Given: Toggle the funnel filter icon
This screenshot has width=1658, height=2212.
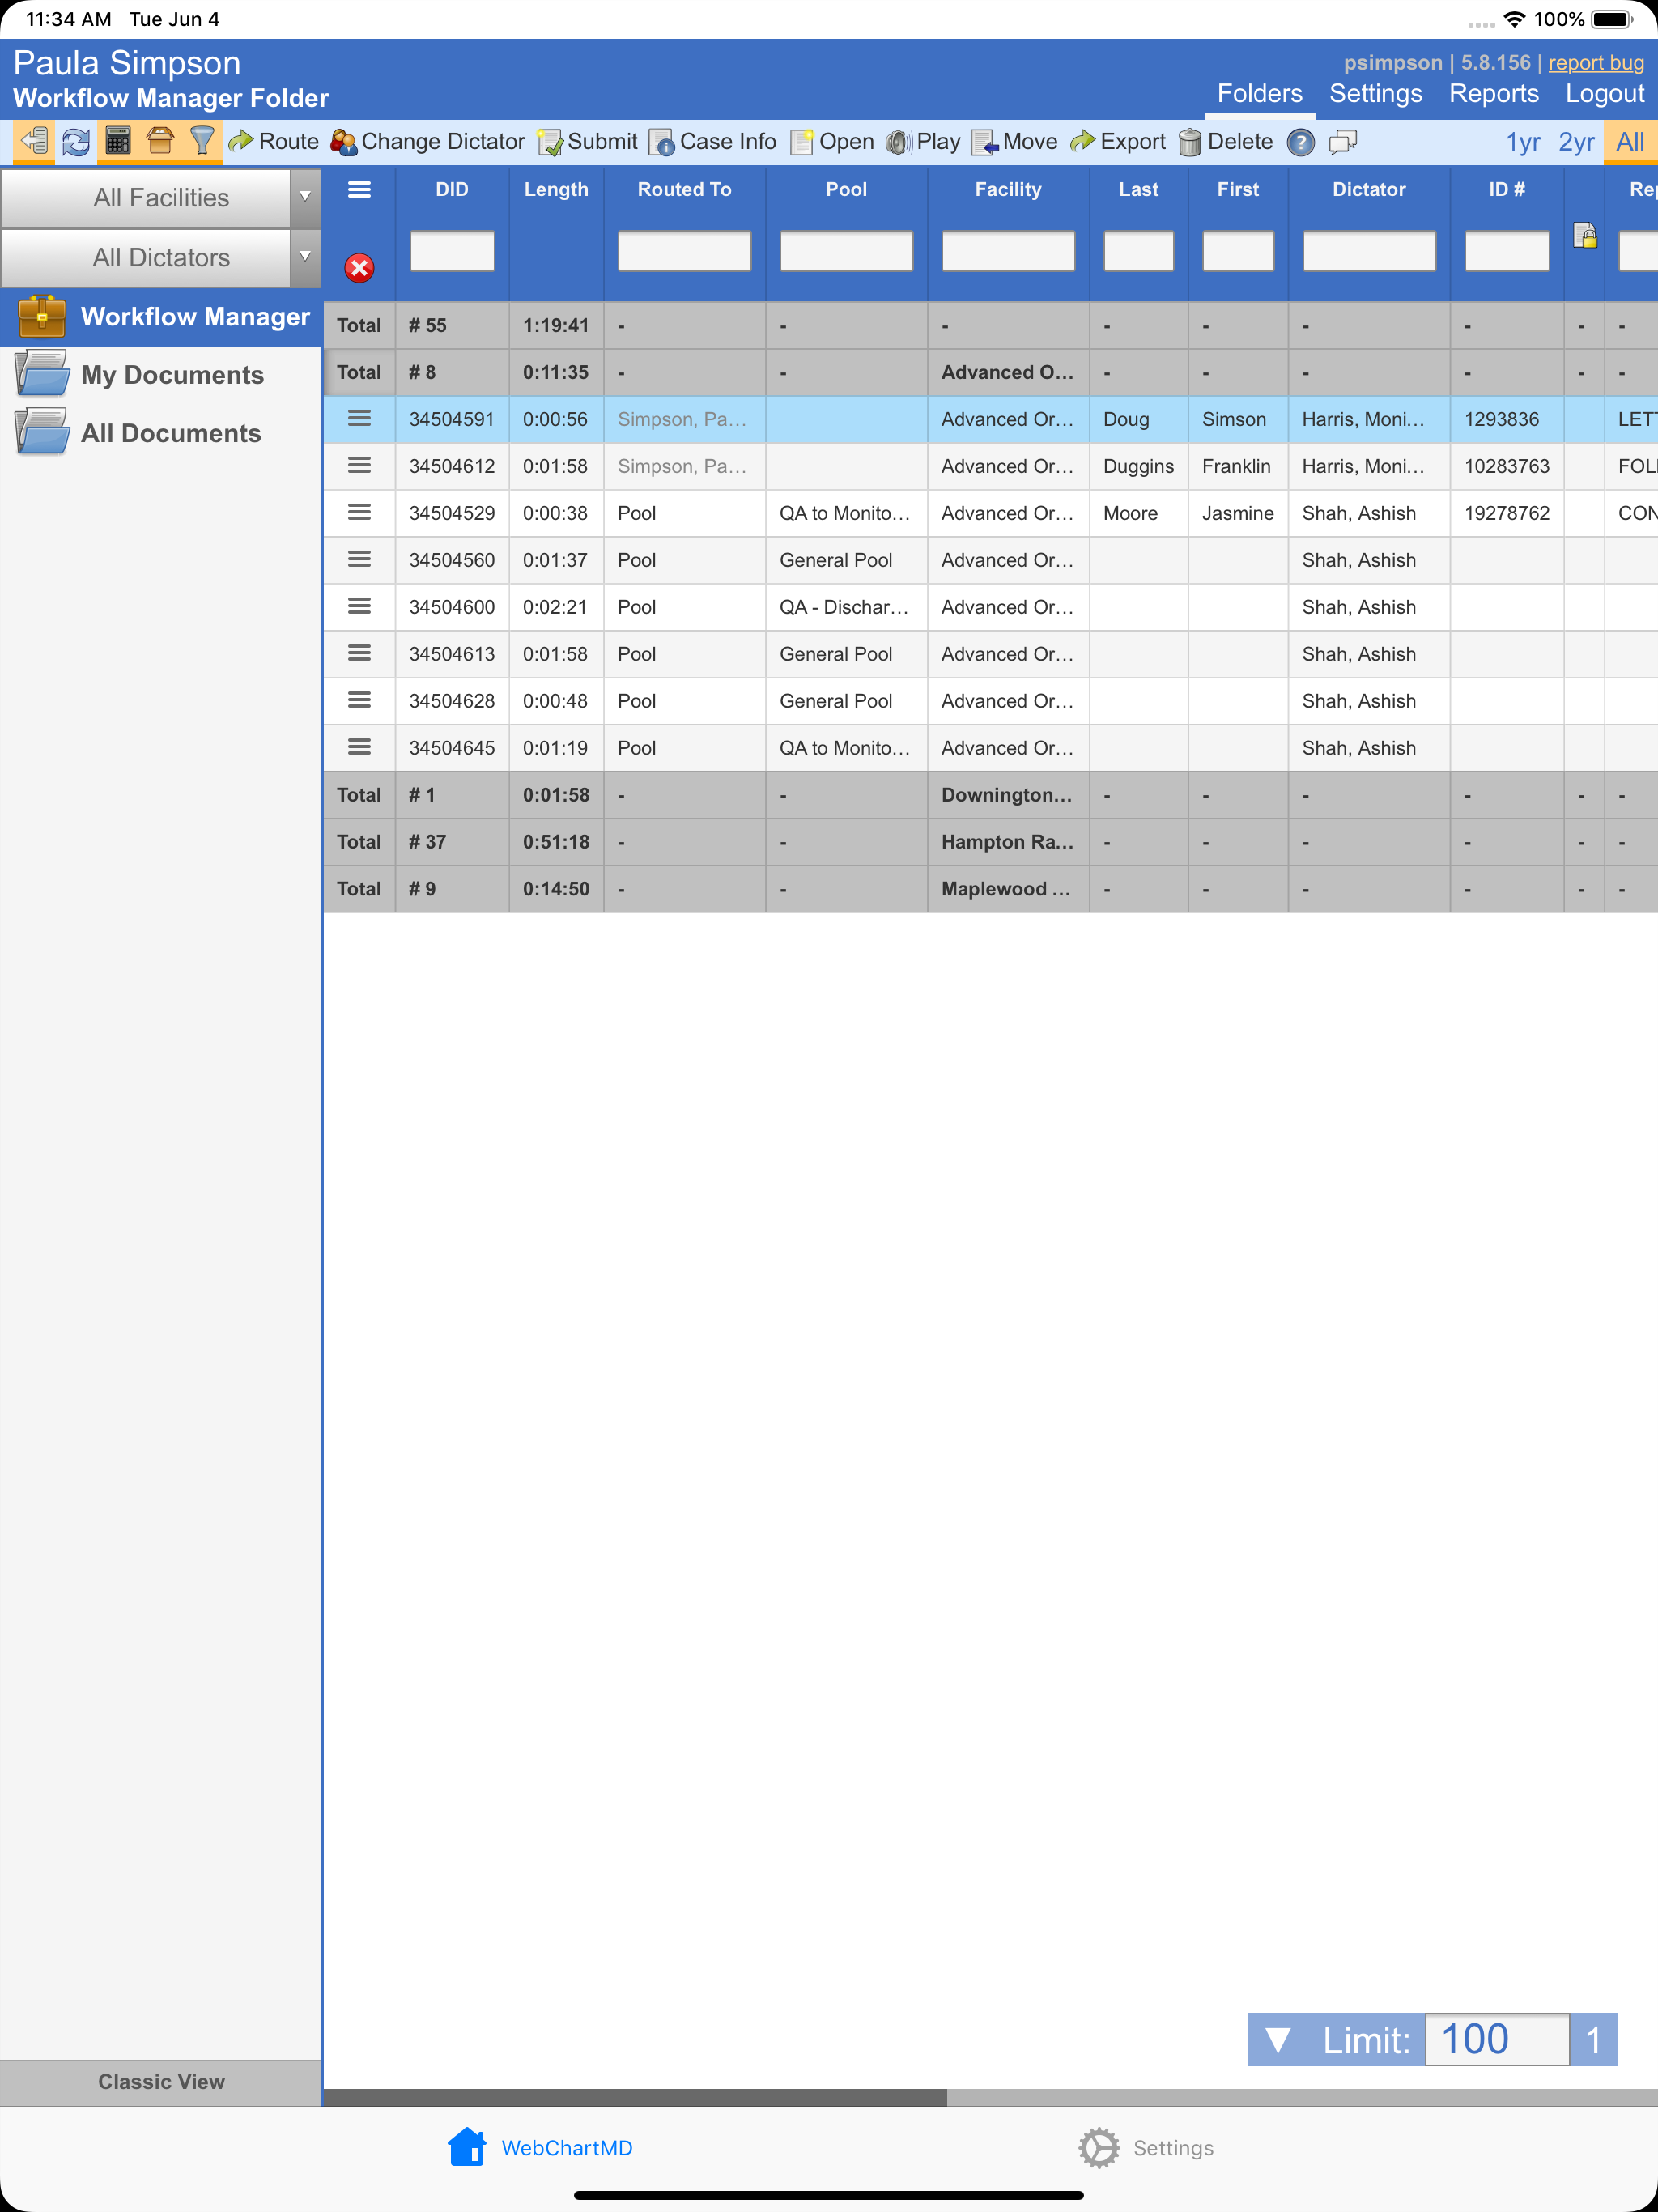Looking at the screenshot, I should 202,141.
